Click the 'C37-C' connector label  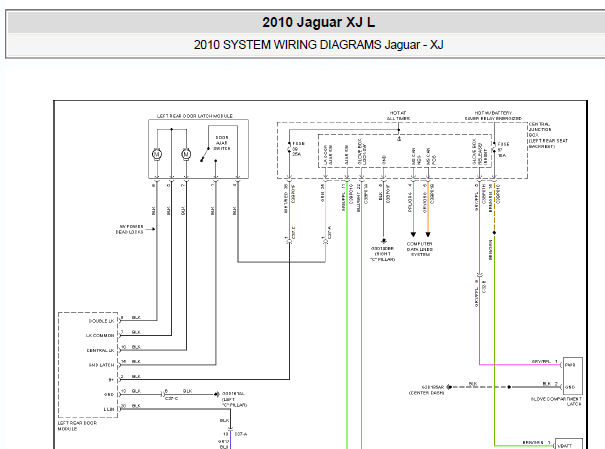pyautogui.click(x=171, y=399)
